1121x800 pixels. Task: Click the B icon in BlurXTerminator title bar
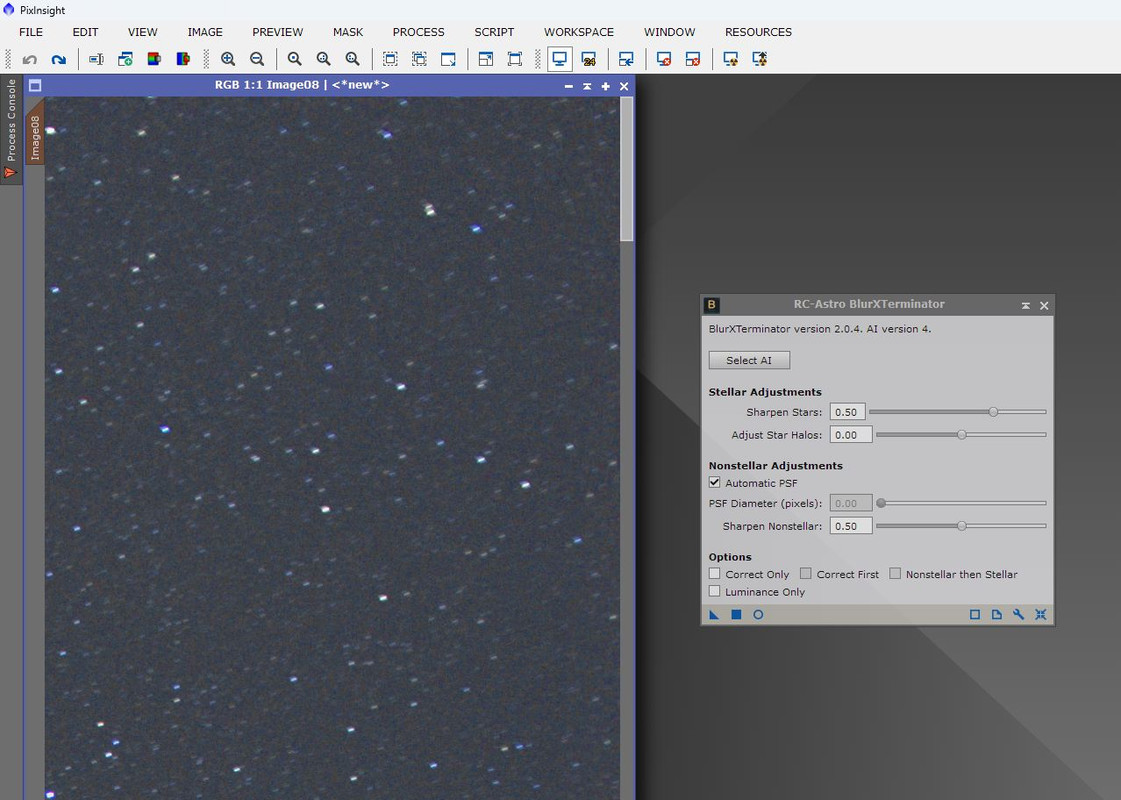coord(711,305)
